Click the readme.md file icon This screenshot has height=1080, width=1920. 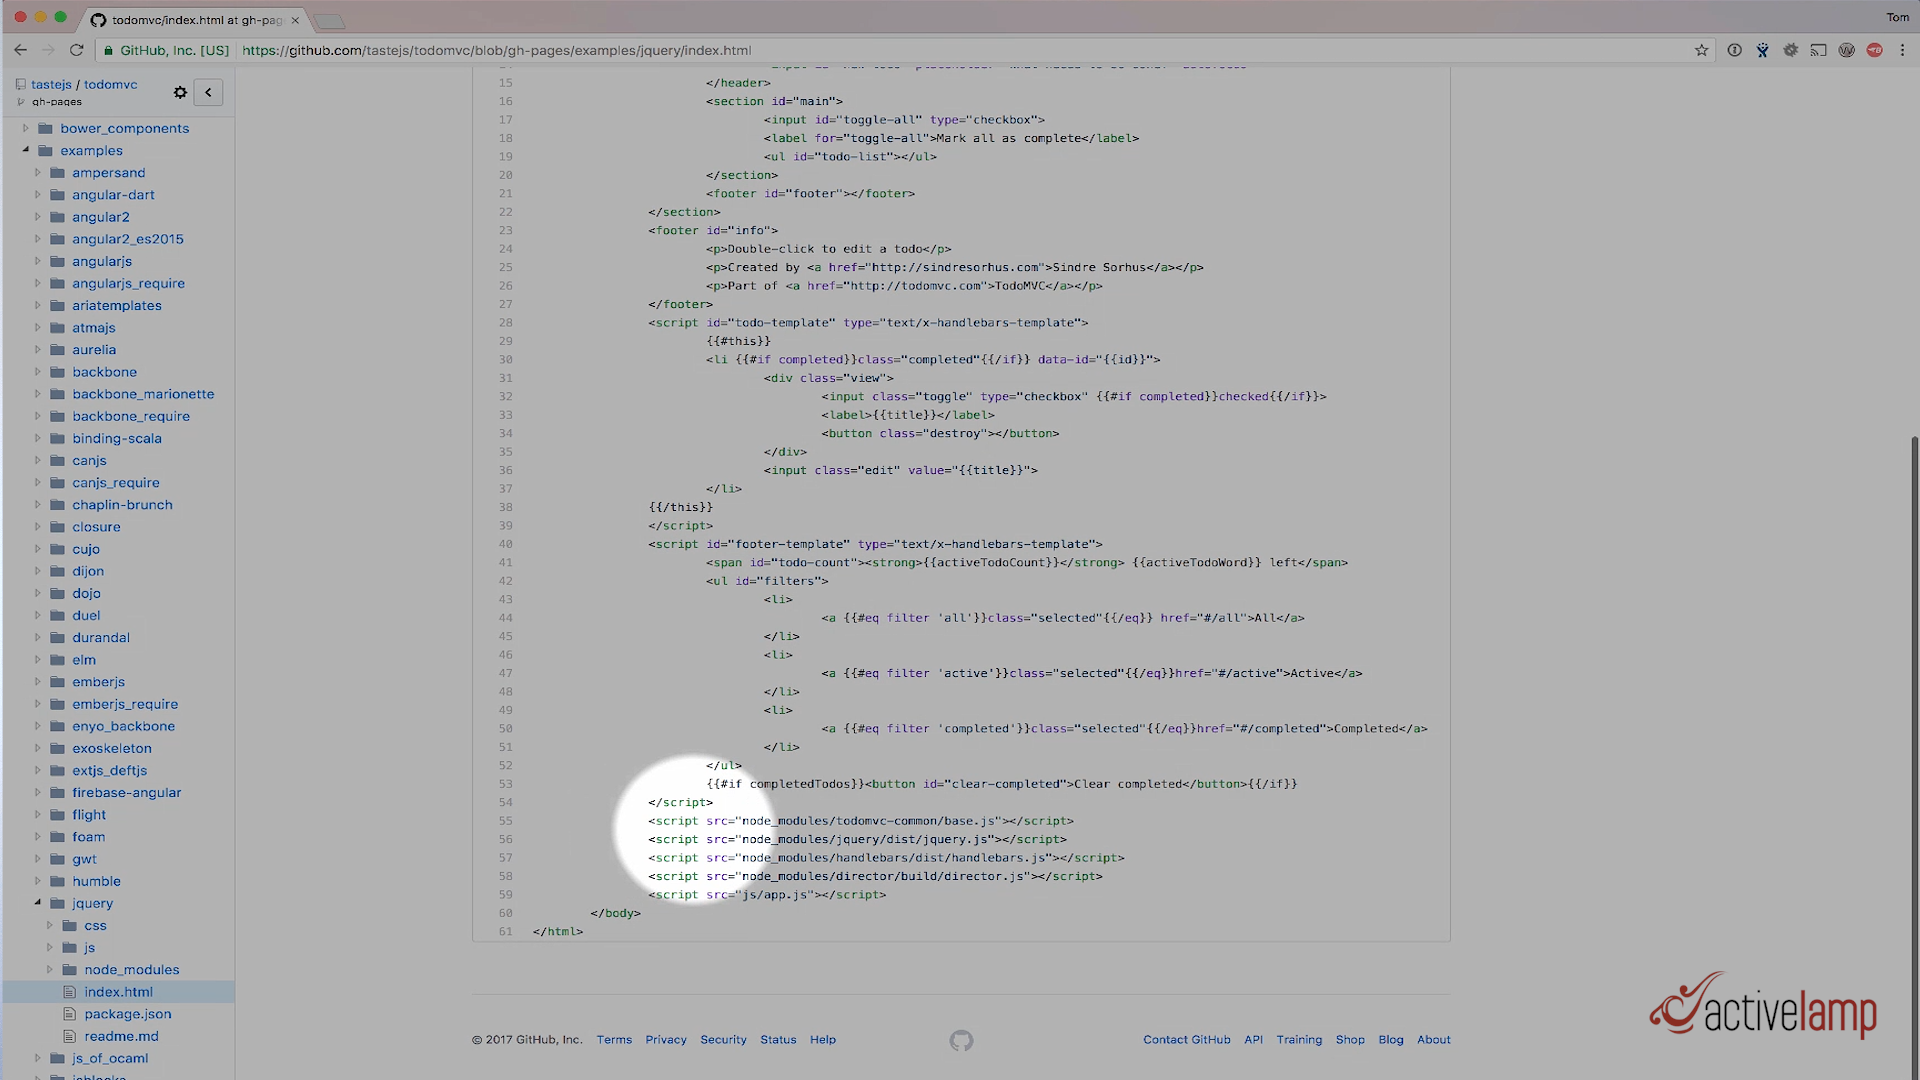point(69,1036)
